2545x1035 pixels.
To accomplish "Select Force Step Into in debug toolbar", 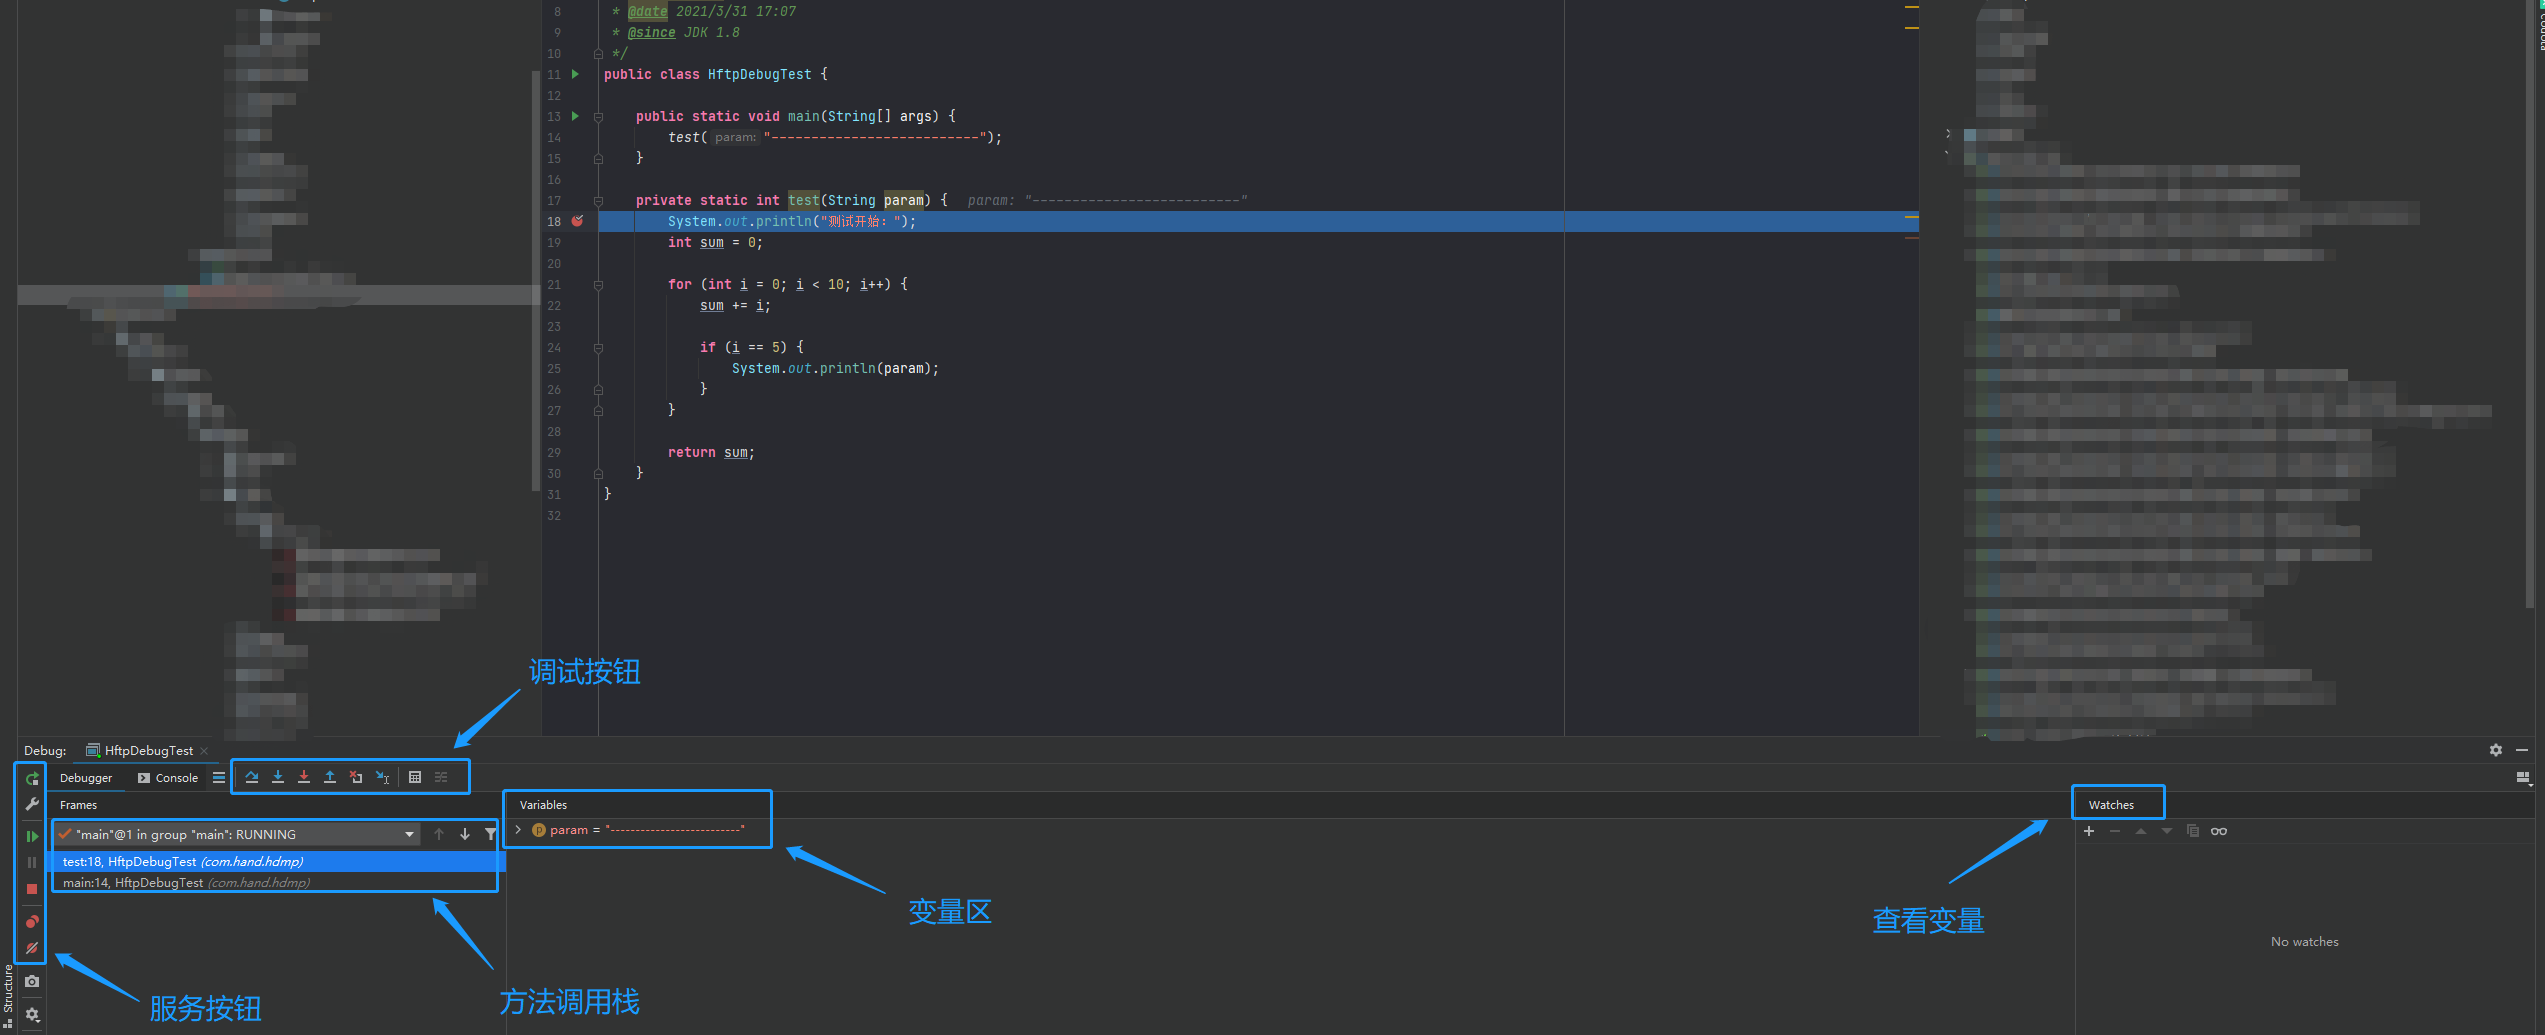I will pyautogui.click(x=304, y=777).
